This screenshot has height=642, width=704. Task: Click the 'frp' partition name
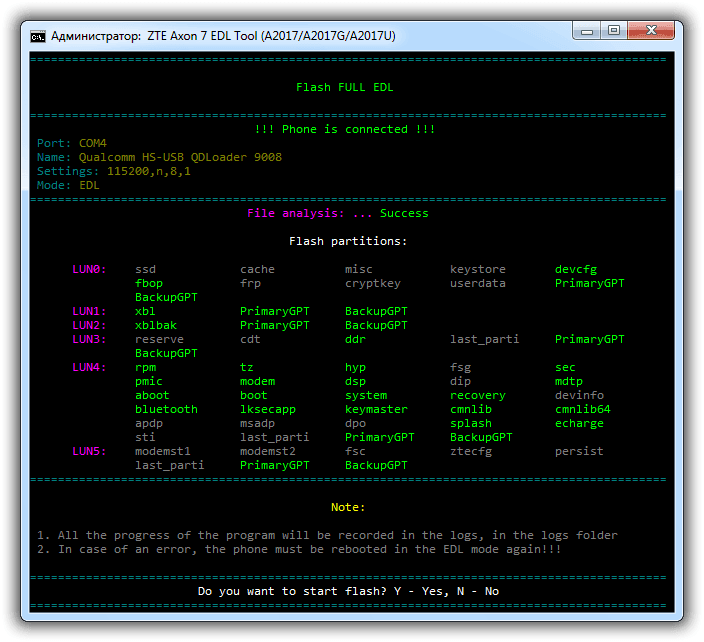click(250, 283)
